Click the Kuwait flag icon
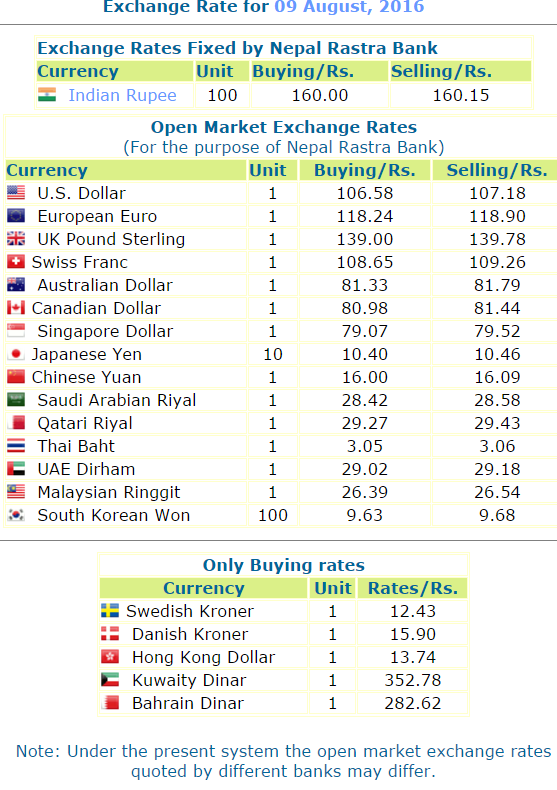This screenshot has width=557, height=790. point(110,679)
